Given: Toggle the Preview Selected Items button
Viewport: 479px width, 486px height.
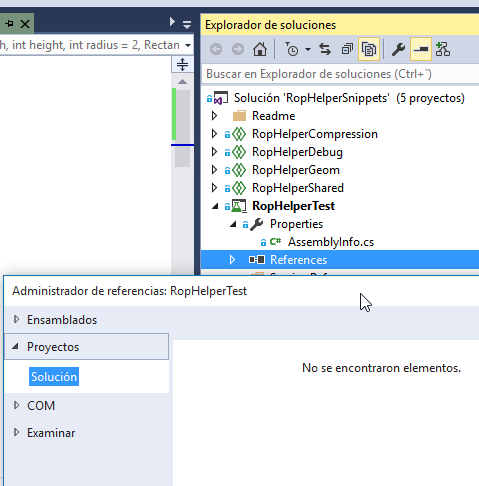Looking at the screenshot, I should click(x=421, y=49).
